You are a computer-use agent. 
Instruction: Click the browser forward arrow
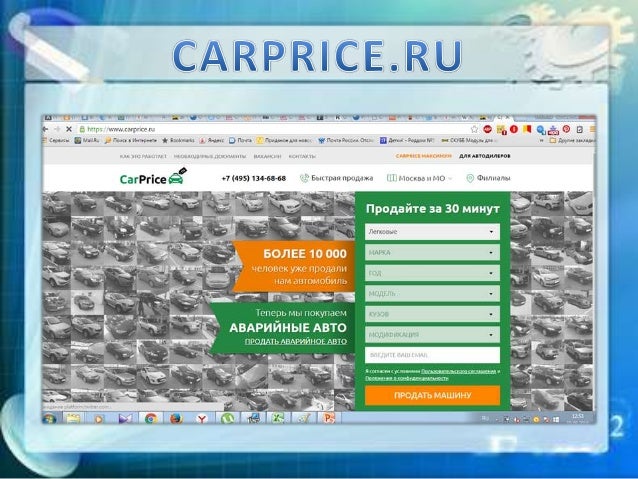point(57,129)
